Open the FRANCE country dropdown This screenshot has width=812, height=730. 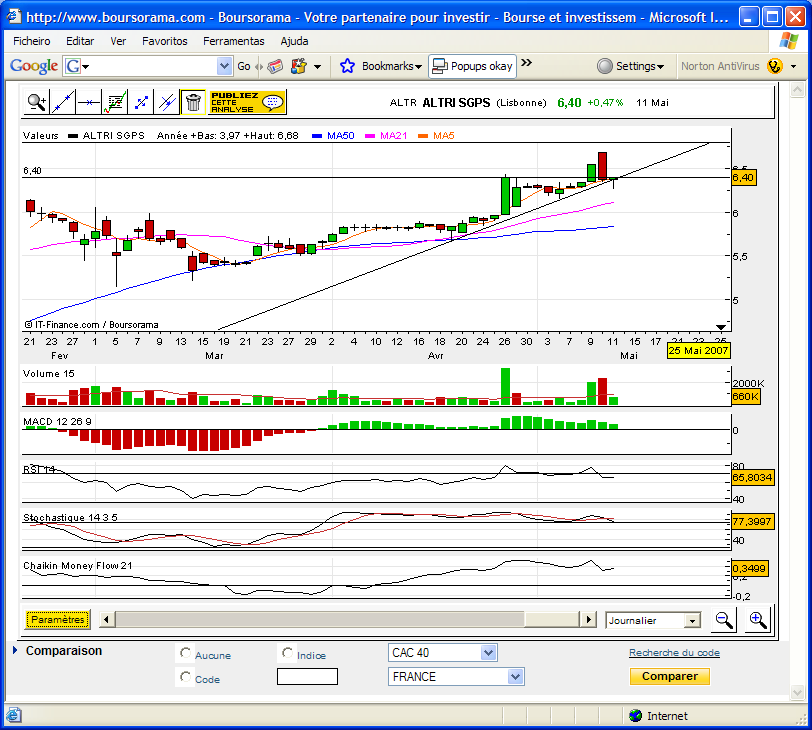pyautogui.click(x=456, y=677)
